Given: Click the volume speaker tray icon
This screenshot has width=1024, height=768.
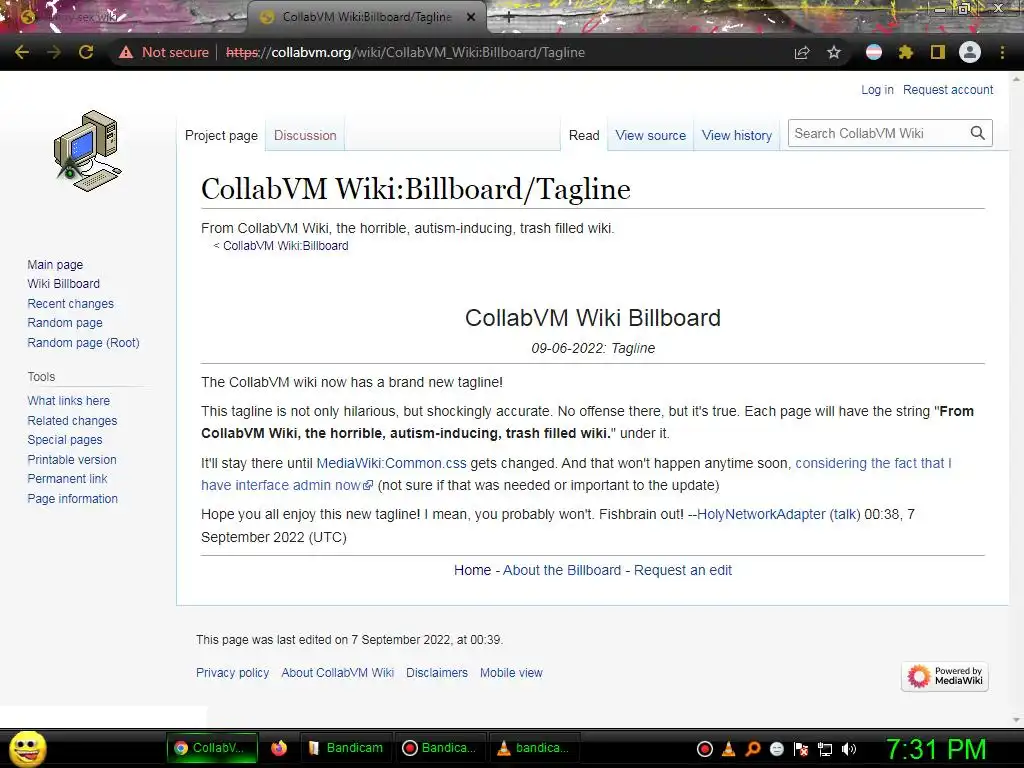Looking at the screenshot, I should click(x=849, y=749).
